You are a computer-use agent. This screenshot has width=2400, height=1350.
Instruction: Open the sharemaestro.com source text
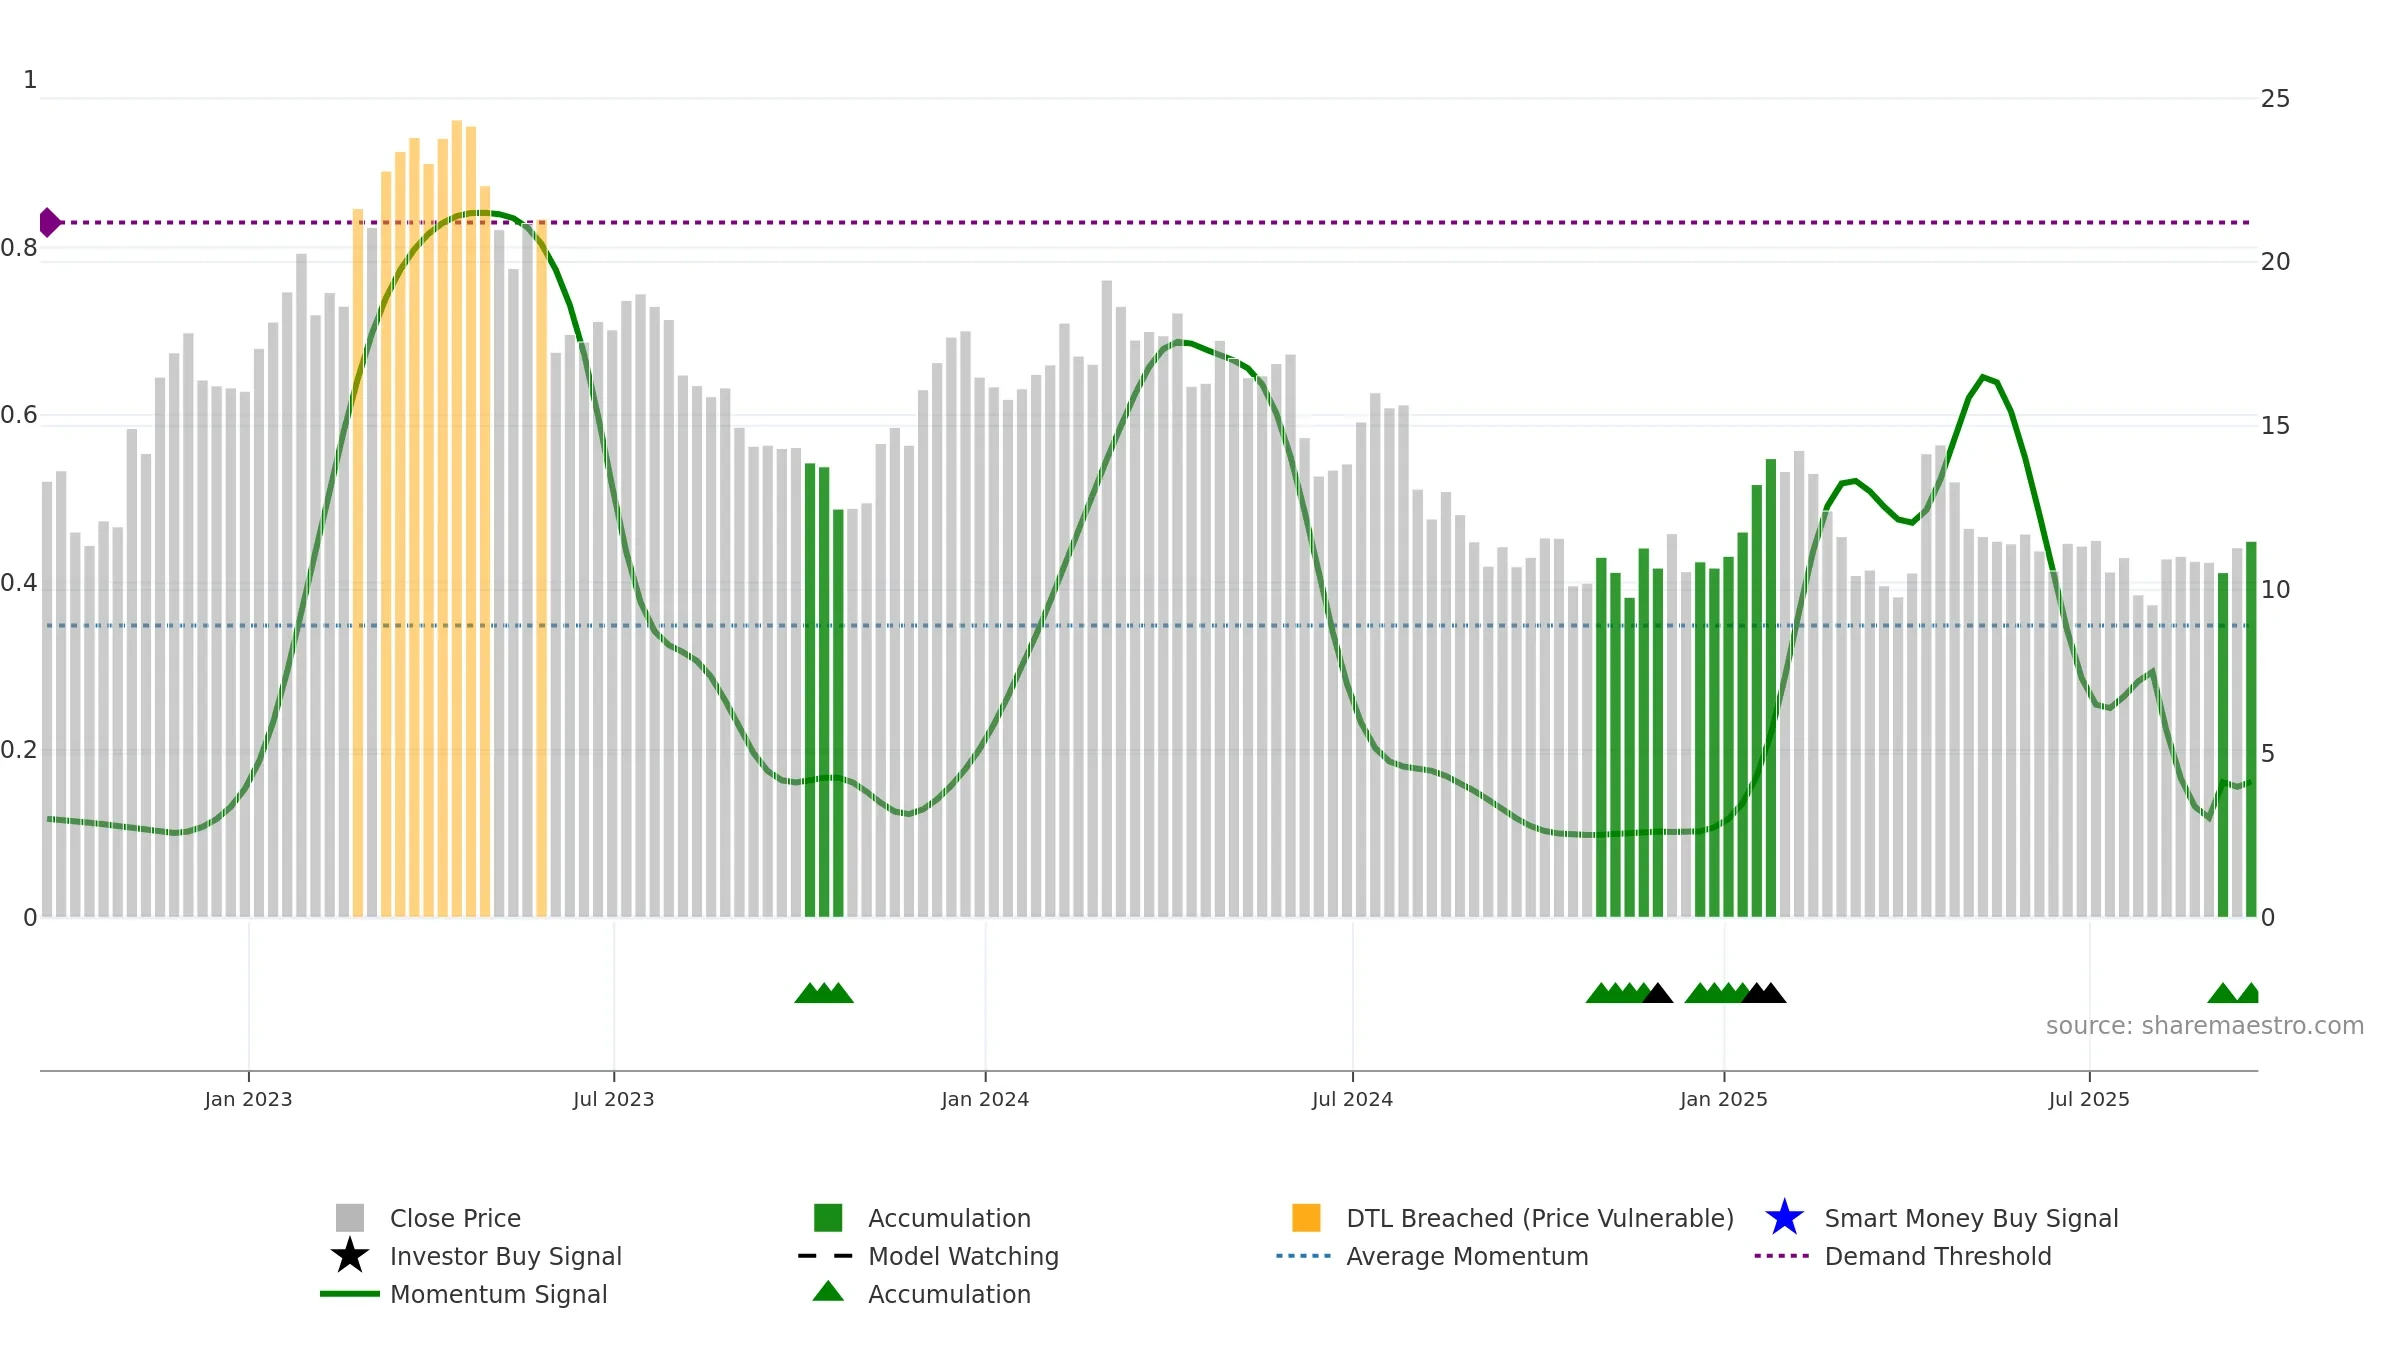point(2205,1026)
